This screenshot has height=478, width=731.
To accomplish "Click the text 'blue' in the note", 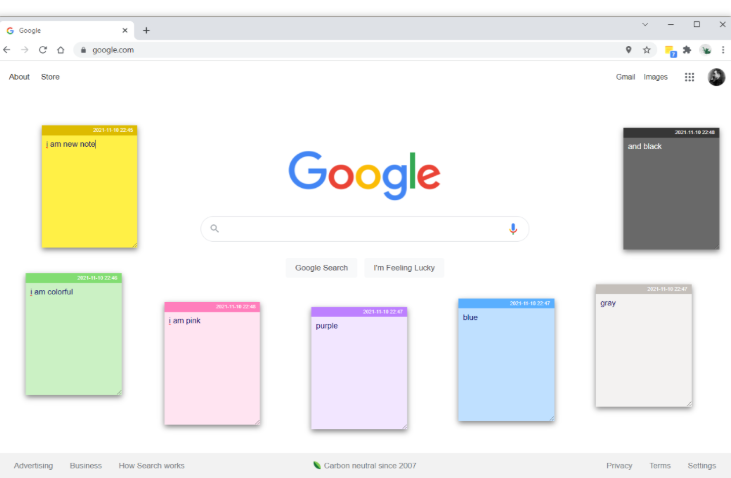I will [470, 318].
